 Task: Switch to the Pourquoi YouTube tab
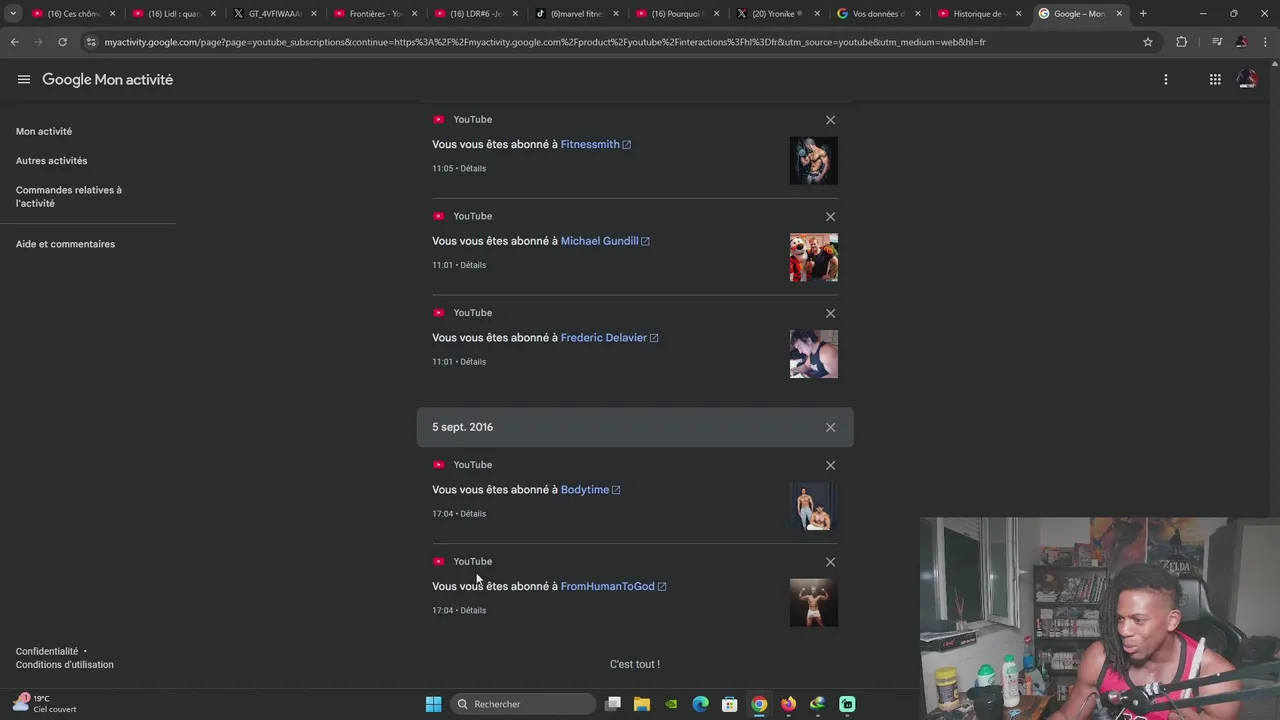coord(677,14)
